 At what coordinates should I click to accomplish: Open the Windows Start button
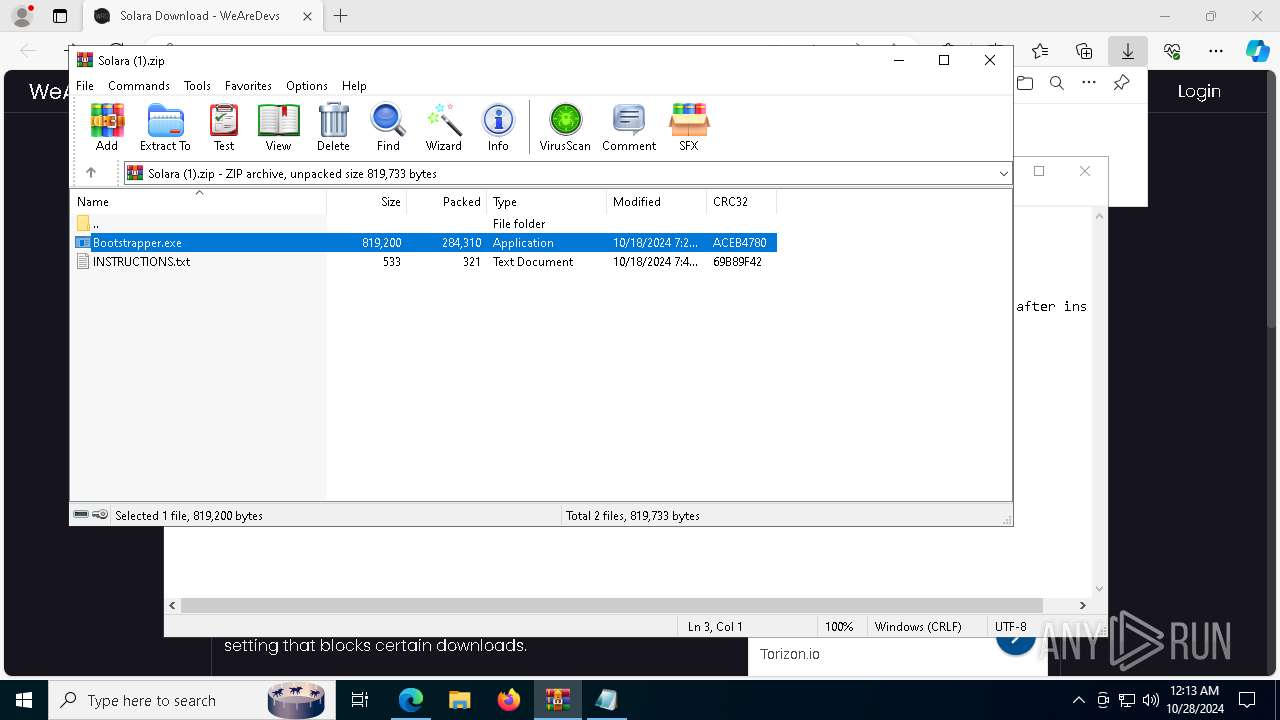pyautogui.click(x=23, y=700)
